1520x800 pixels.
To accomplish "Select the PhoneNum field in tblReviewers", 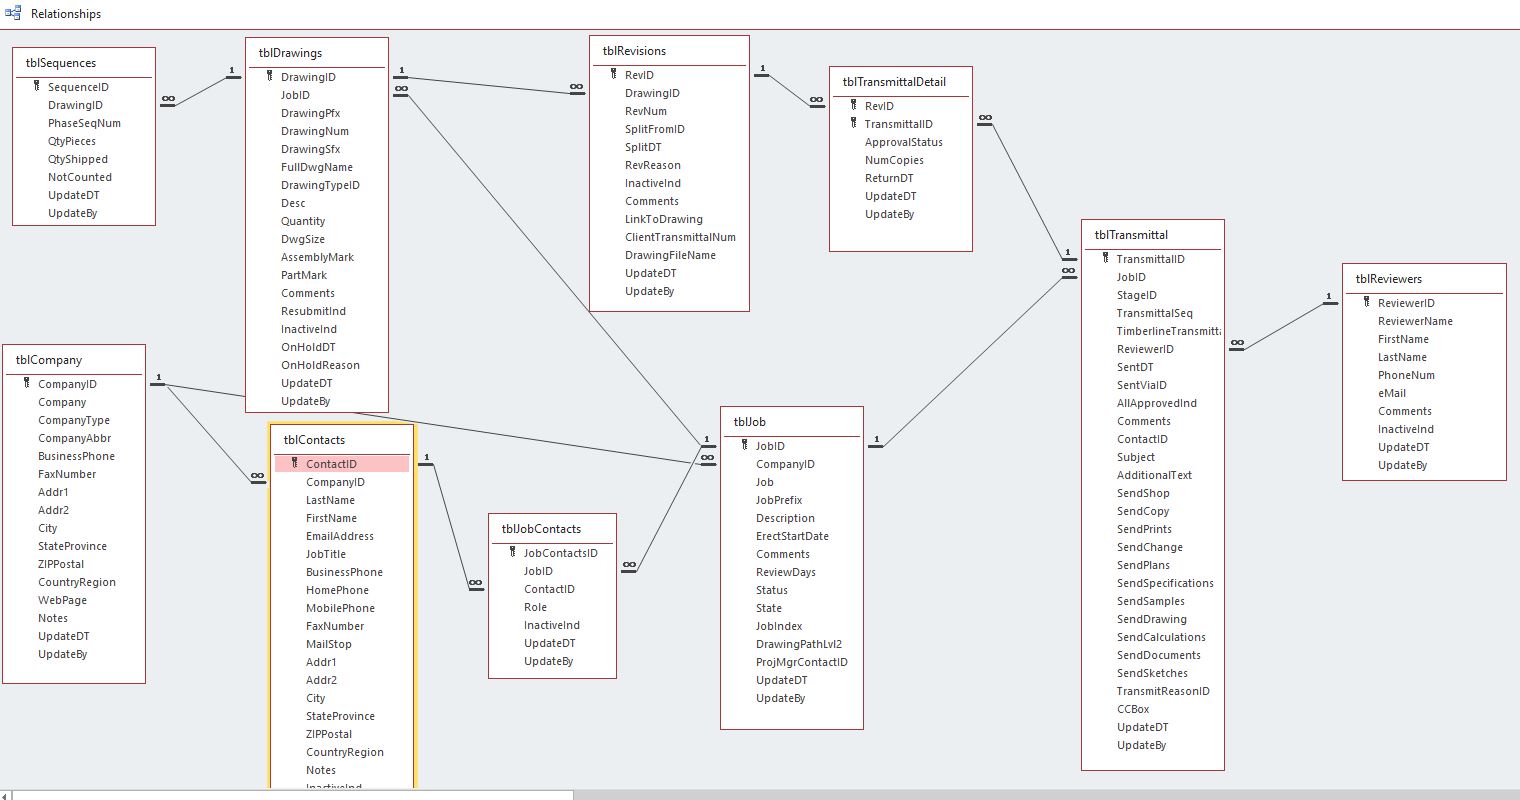I will coord(1406,375).
